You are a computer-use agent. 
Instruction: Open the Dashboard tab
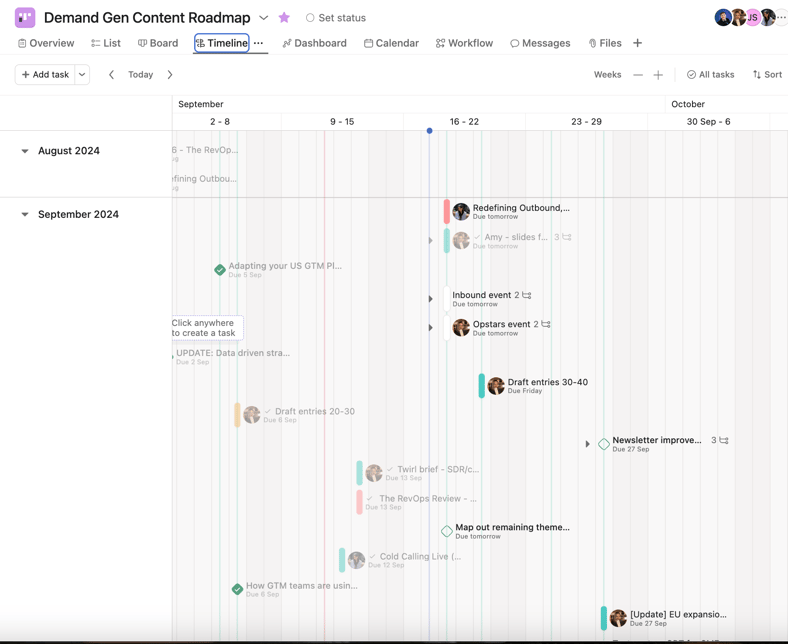(x=315, y=43)
